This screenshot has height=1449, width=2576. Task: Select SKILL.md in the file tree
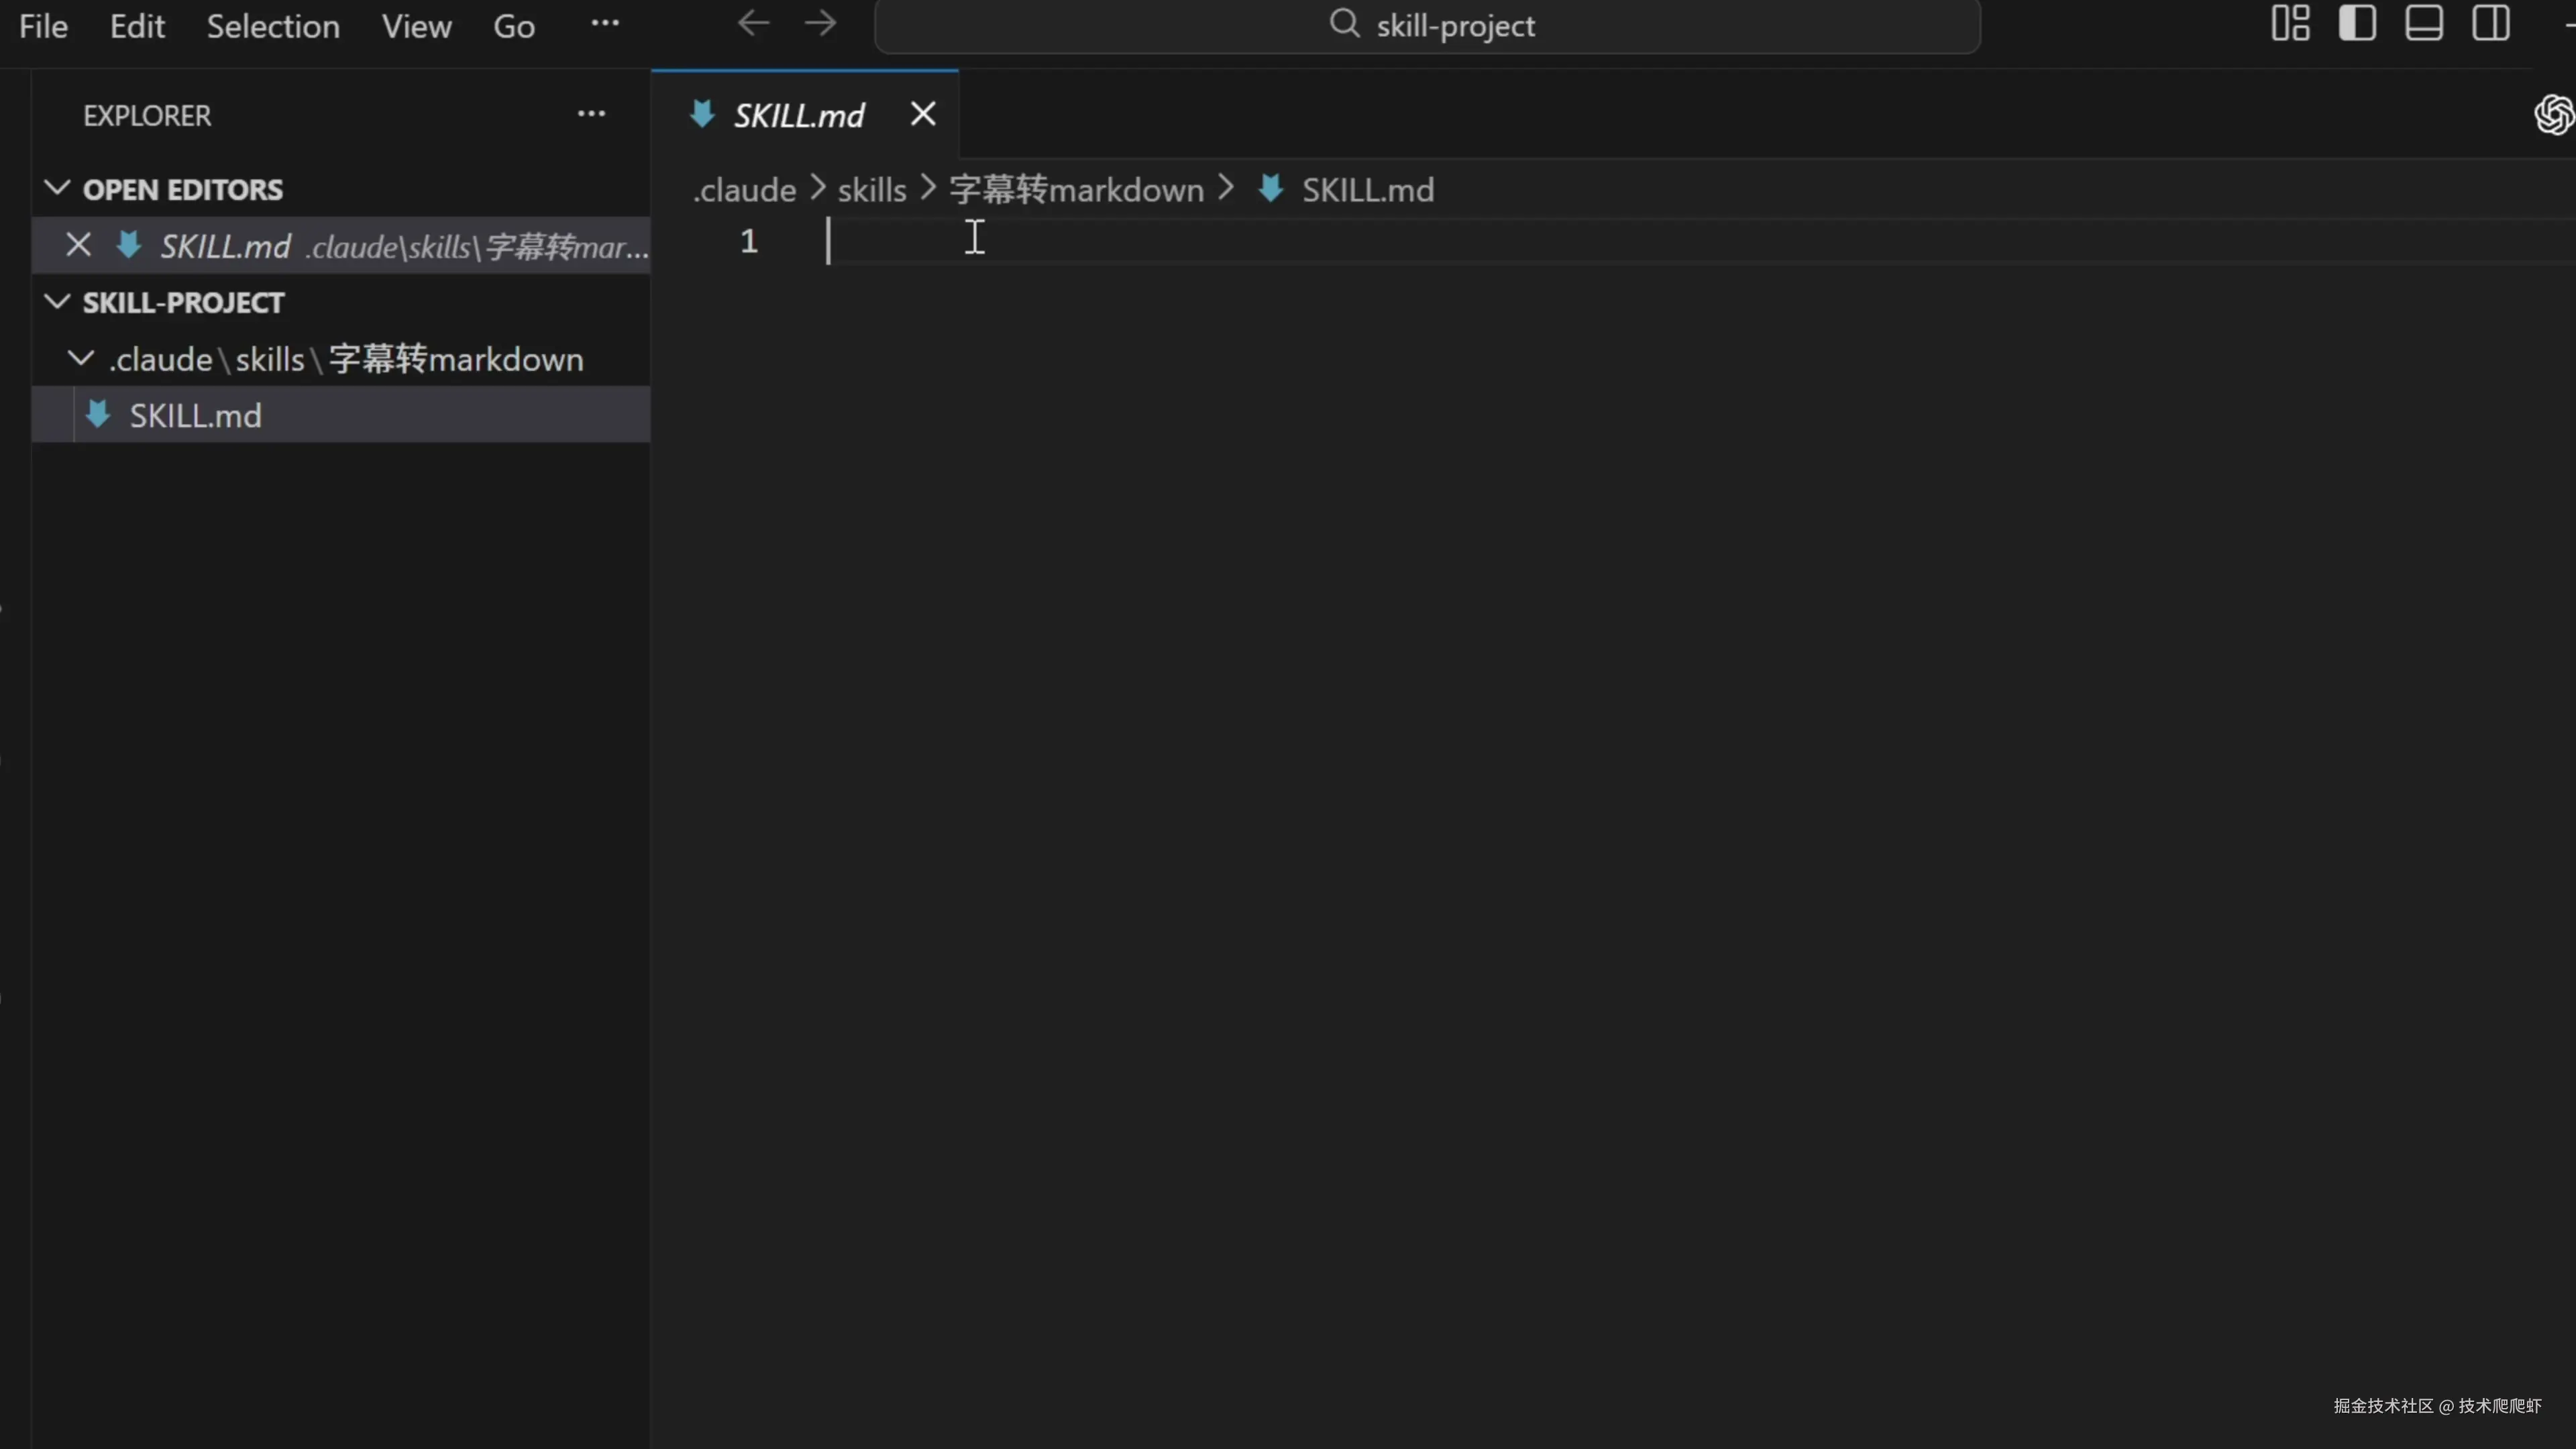196,416
